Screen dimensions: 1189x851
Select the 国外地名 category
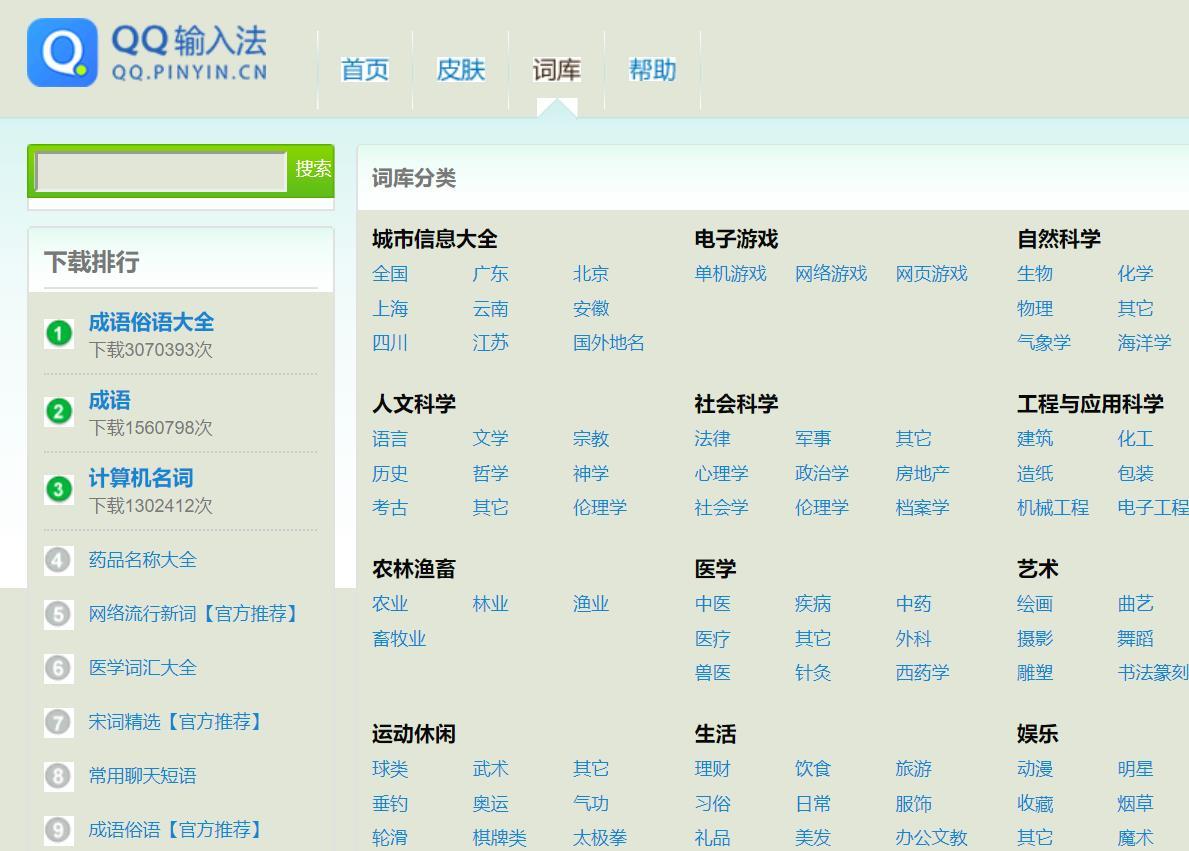click(609, 343)
